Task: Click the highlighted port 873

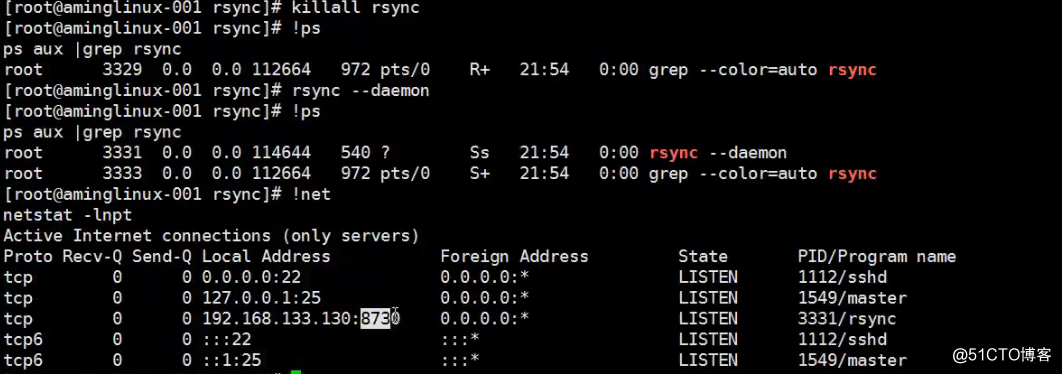Action: click(x=375, y=318)
